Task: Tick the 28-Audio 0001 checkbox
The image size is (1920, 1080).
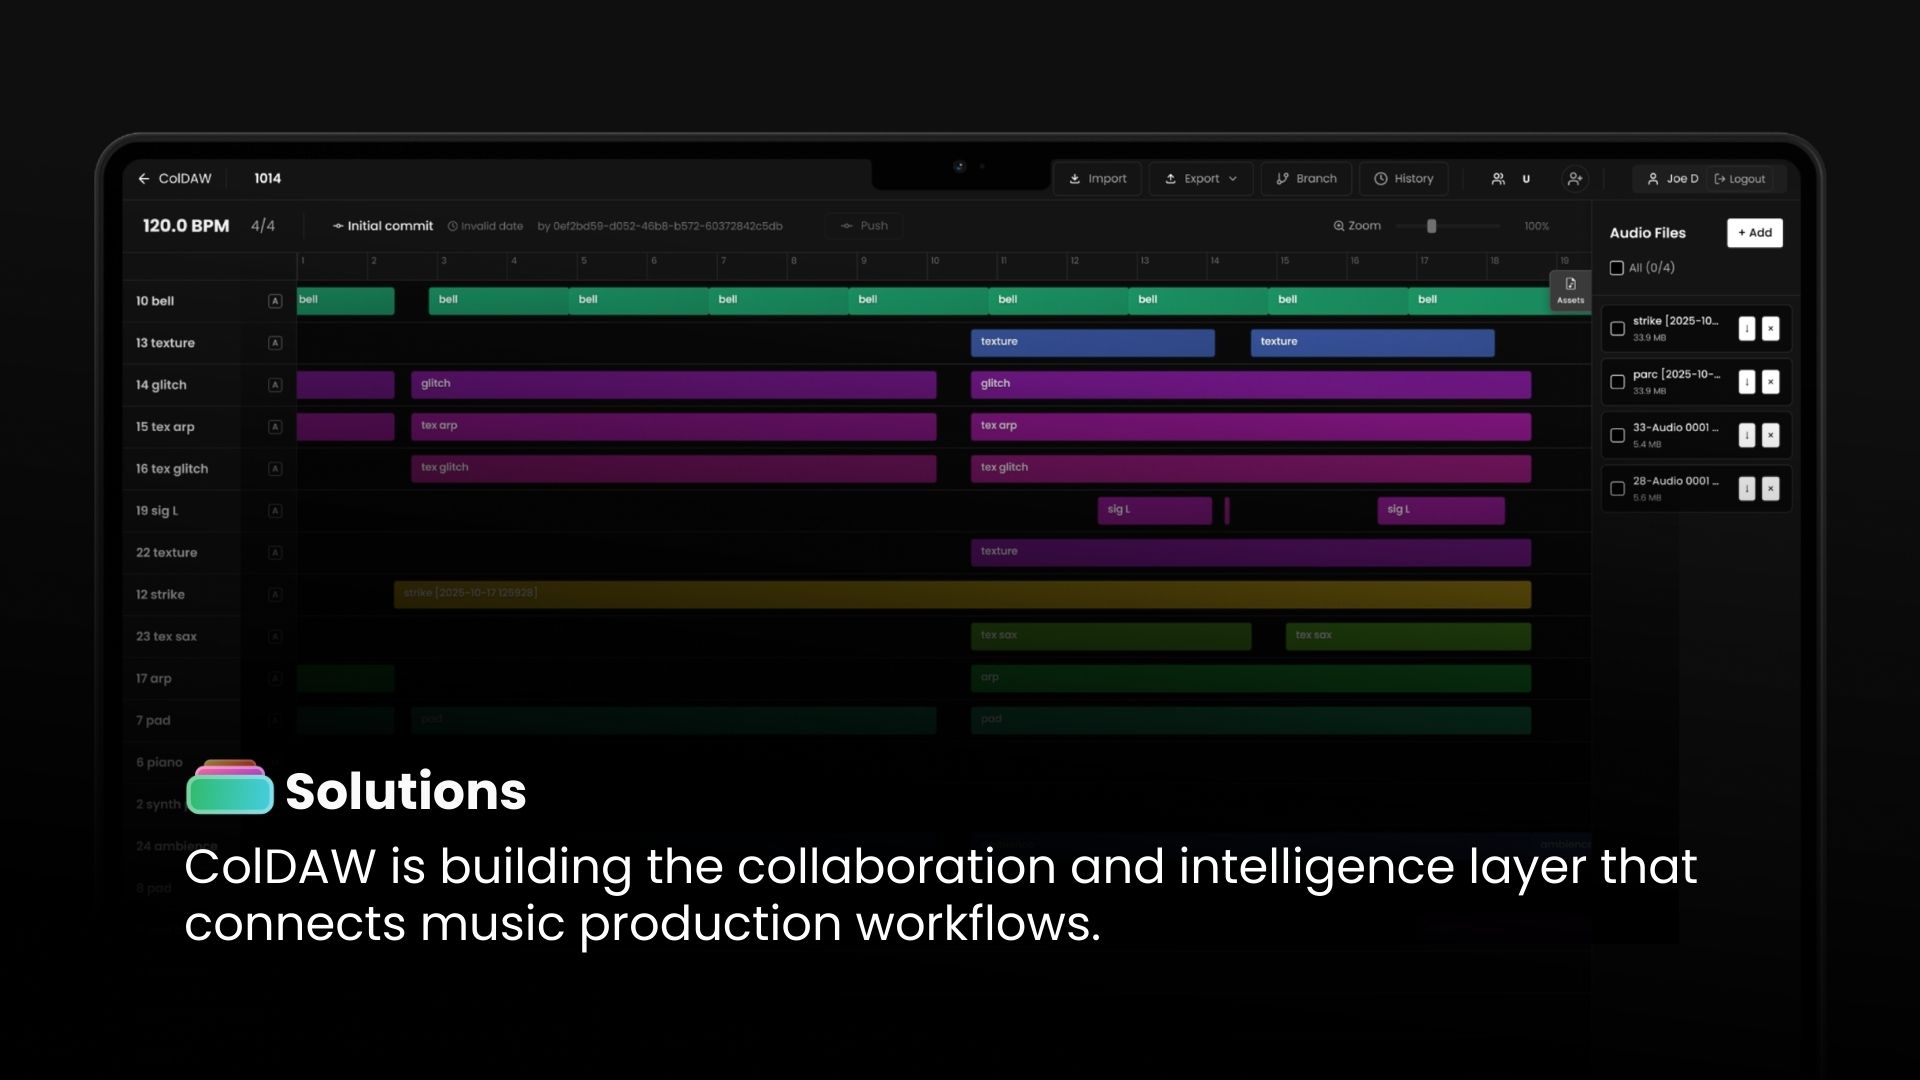Action: (1617, 489)
